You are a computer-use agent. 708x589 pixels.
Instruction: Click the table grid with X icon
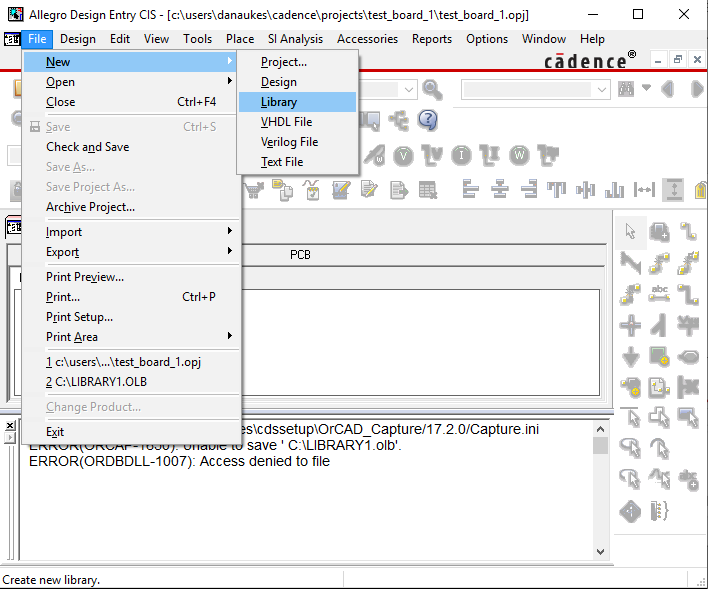tap(428, 190)
